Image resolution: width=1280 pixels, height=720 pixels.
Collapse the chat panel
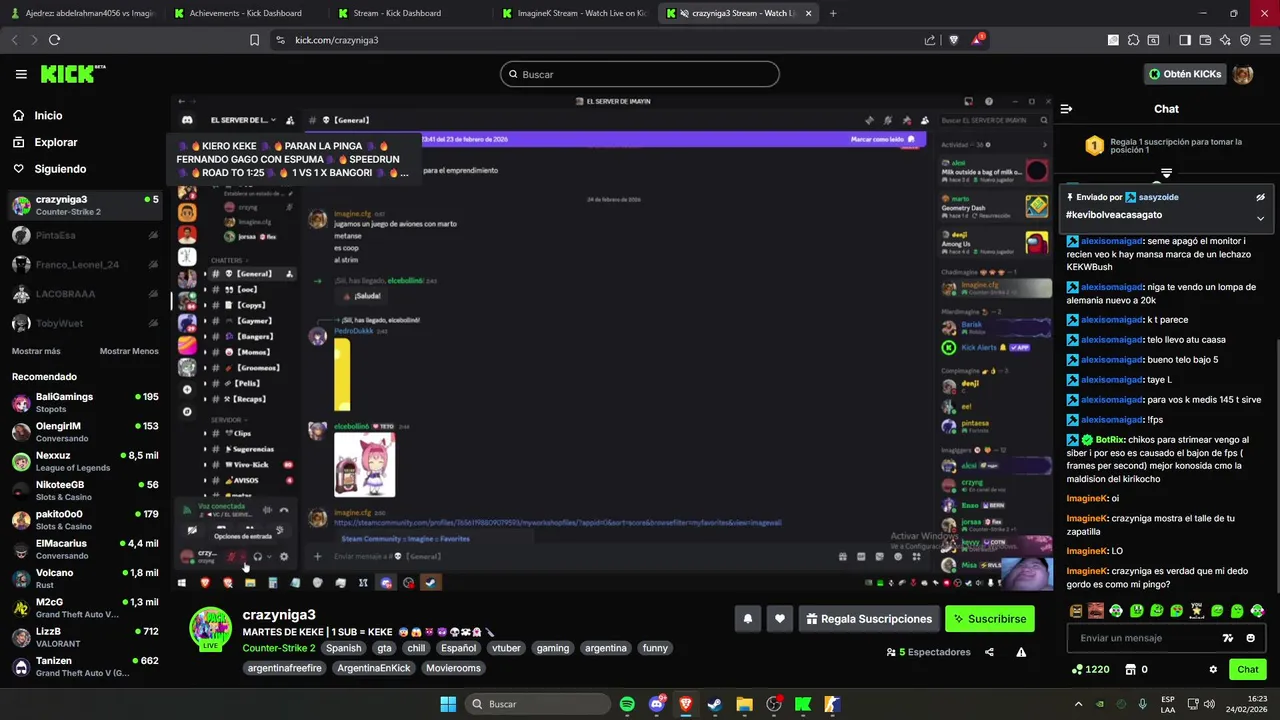tap(1066, 109)
